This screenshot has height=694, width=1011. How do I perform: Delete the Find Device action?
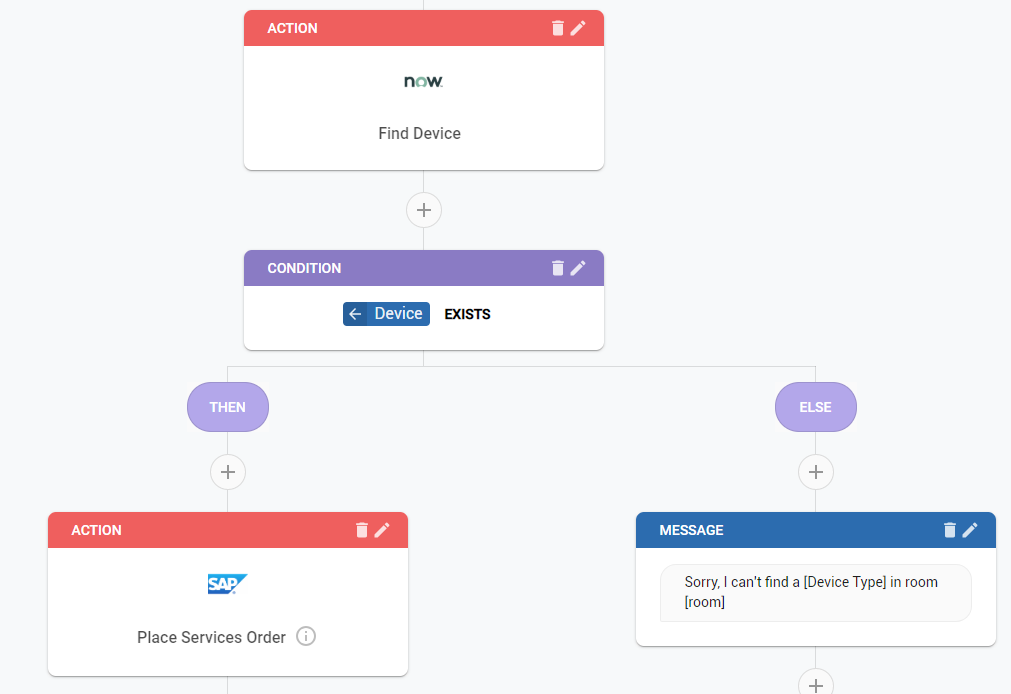pos(559,28)
